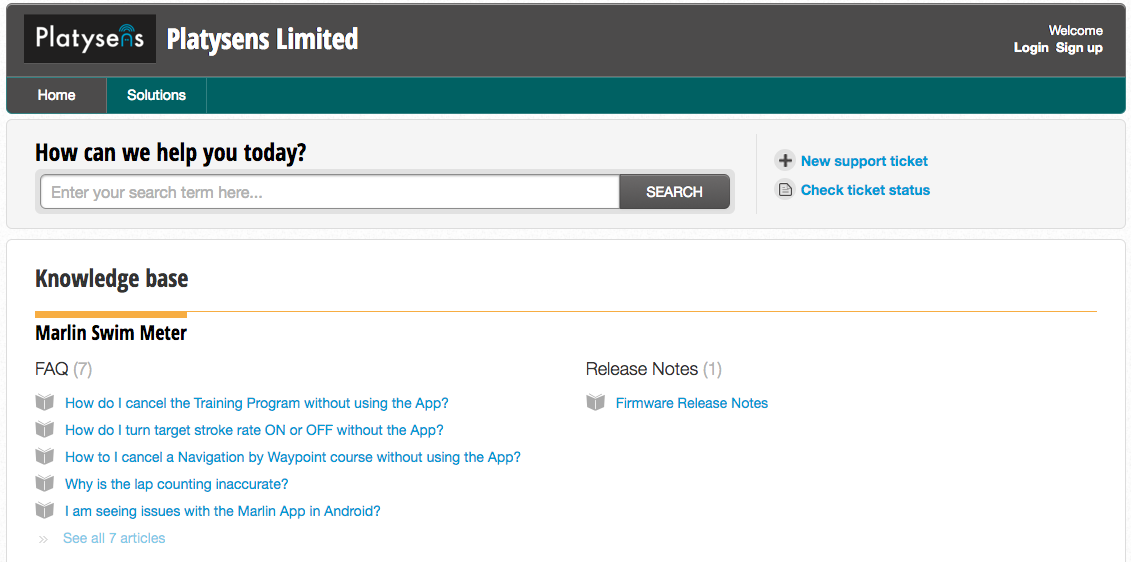The width and height of the screenshot is (1131, 562).
Task: Open New support ticket link
Action: 864,161
